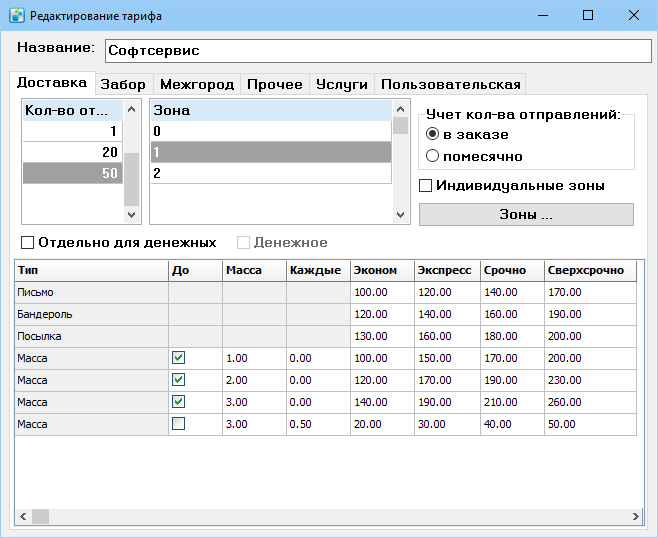658x538 pixels.
Task: Click Посылка Эконом cell 130.00
Action: tap(382, 336)
